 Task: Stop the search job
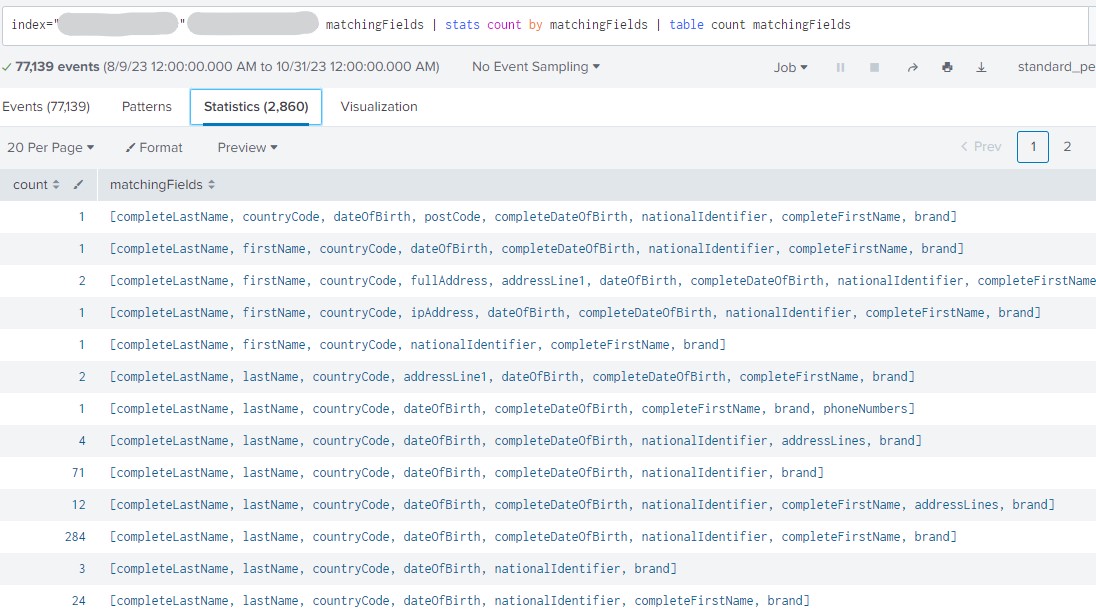(x=874, y=67)
